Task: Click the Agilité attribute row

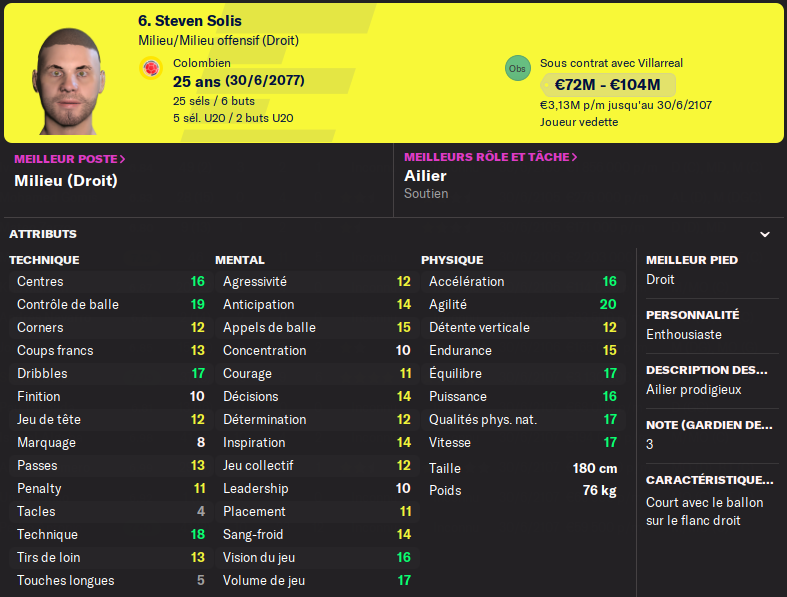Action: coord(522,305)
